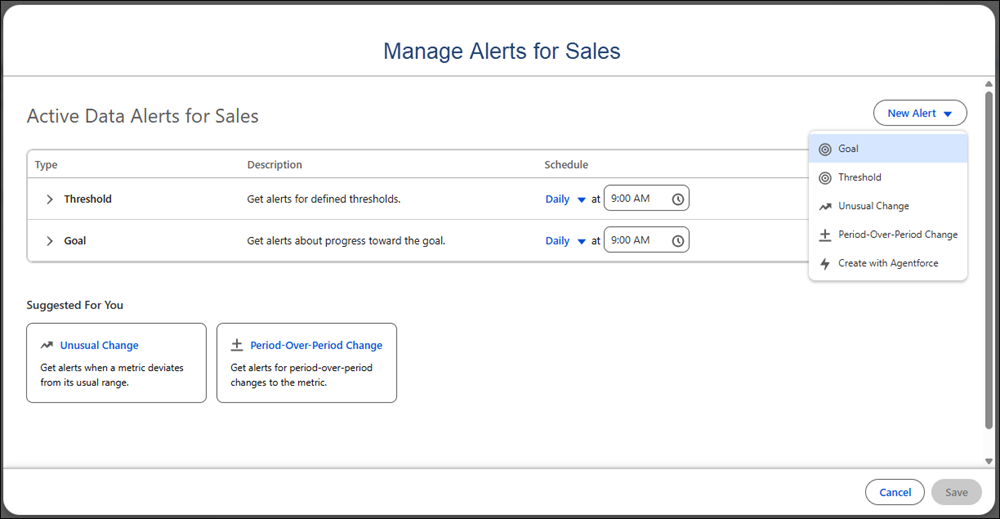Click 'Get alerts for defined thresholds.' text
The width and height of the screenshot is (1000, 519).
(323, 199)
